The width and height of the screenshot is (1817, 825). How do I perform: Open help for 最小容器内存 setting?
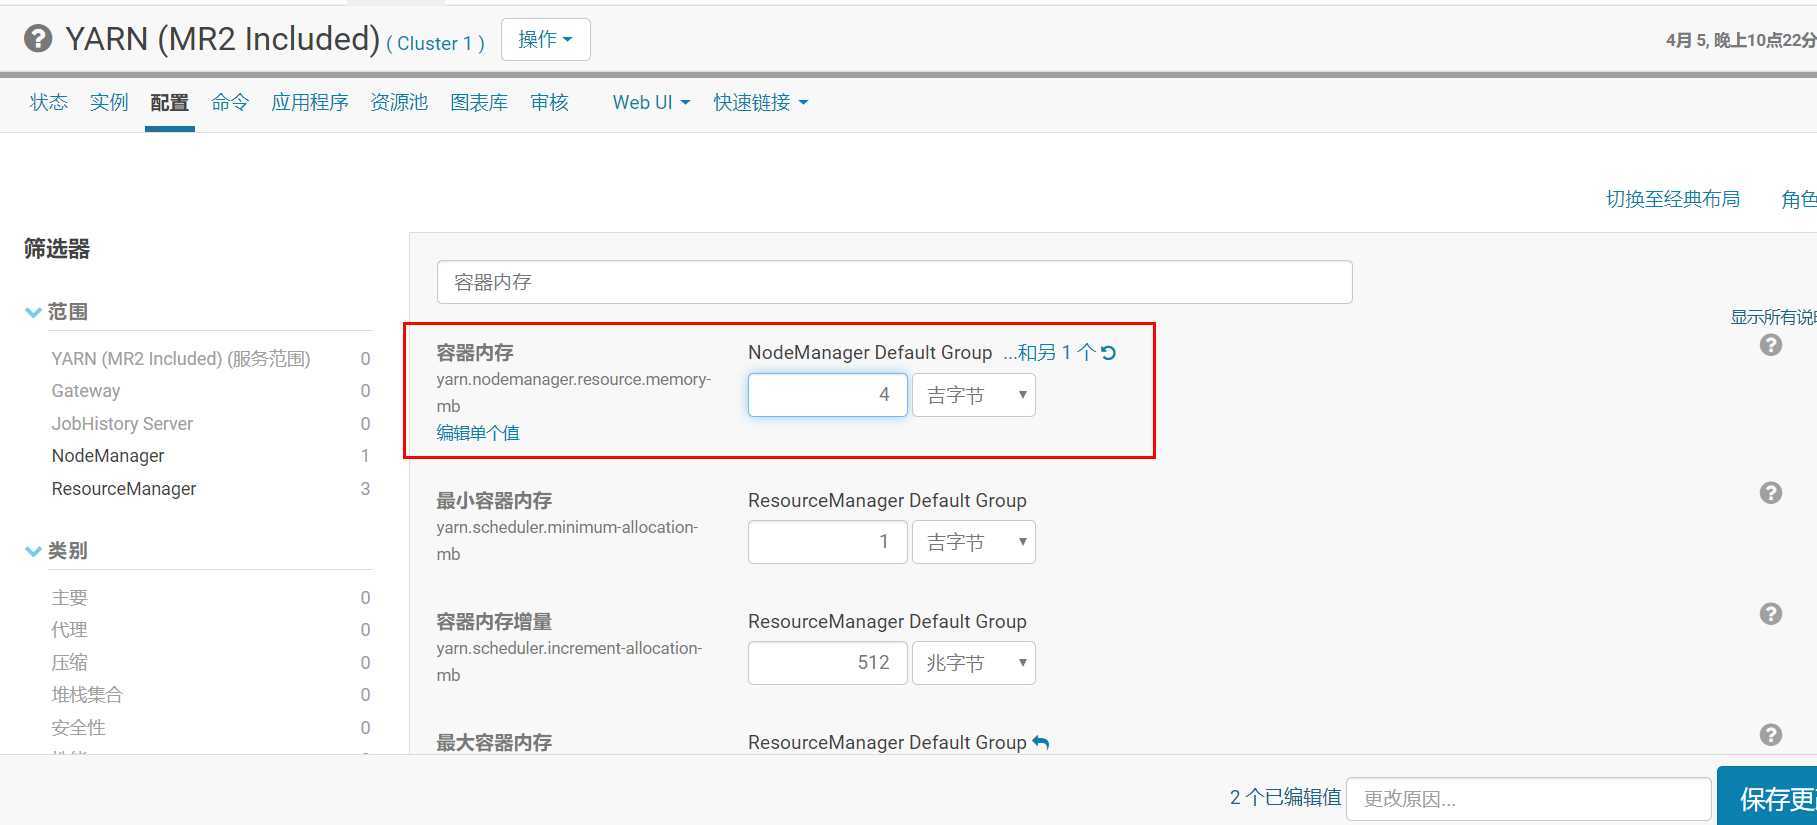[x=1771, y=493]
